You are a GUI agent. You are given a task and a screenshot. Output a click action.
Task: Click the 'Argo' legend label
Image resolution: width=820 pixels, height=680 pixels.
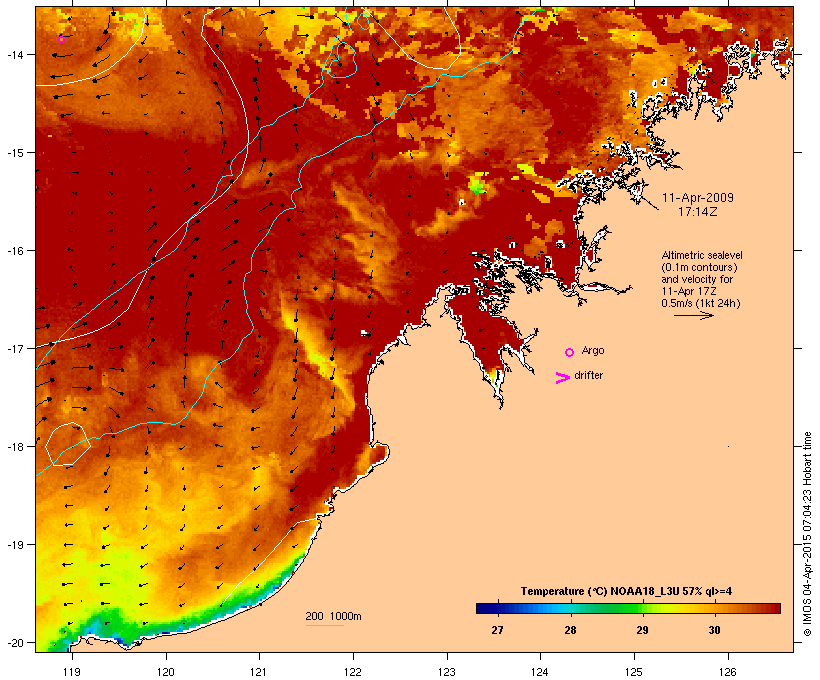point(593,350)
